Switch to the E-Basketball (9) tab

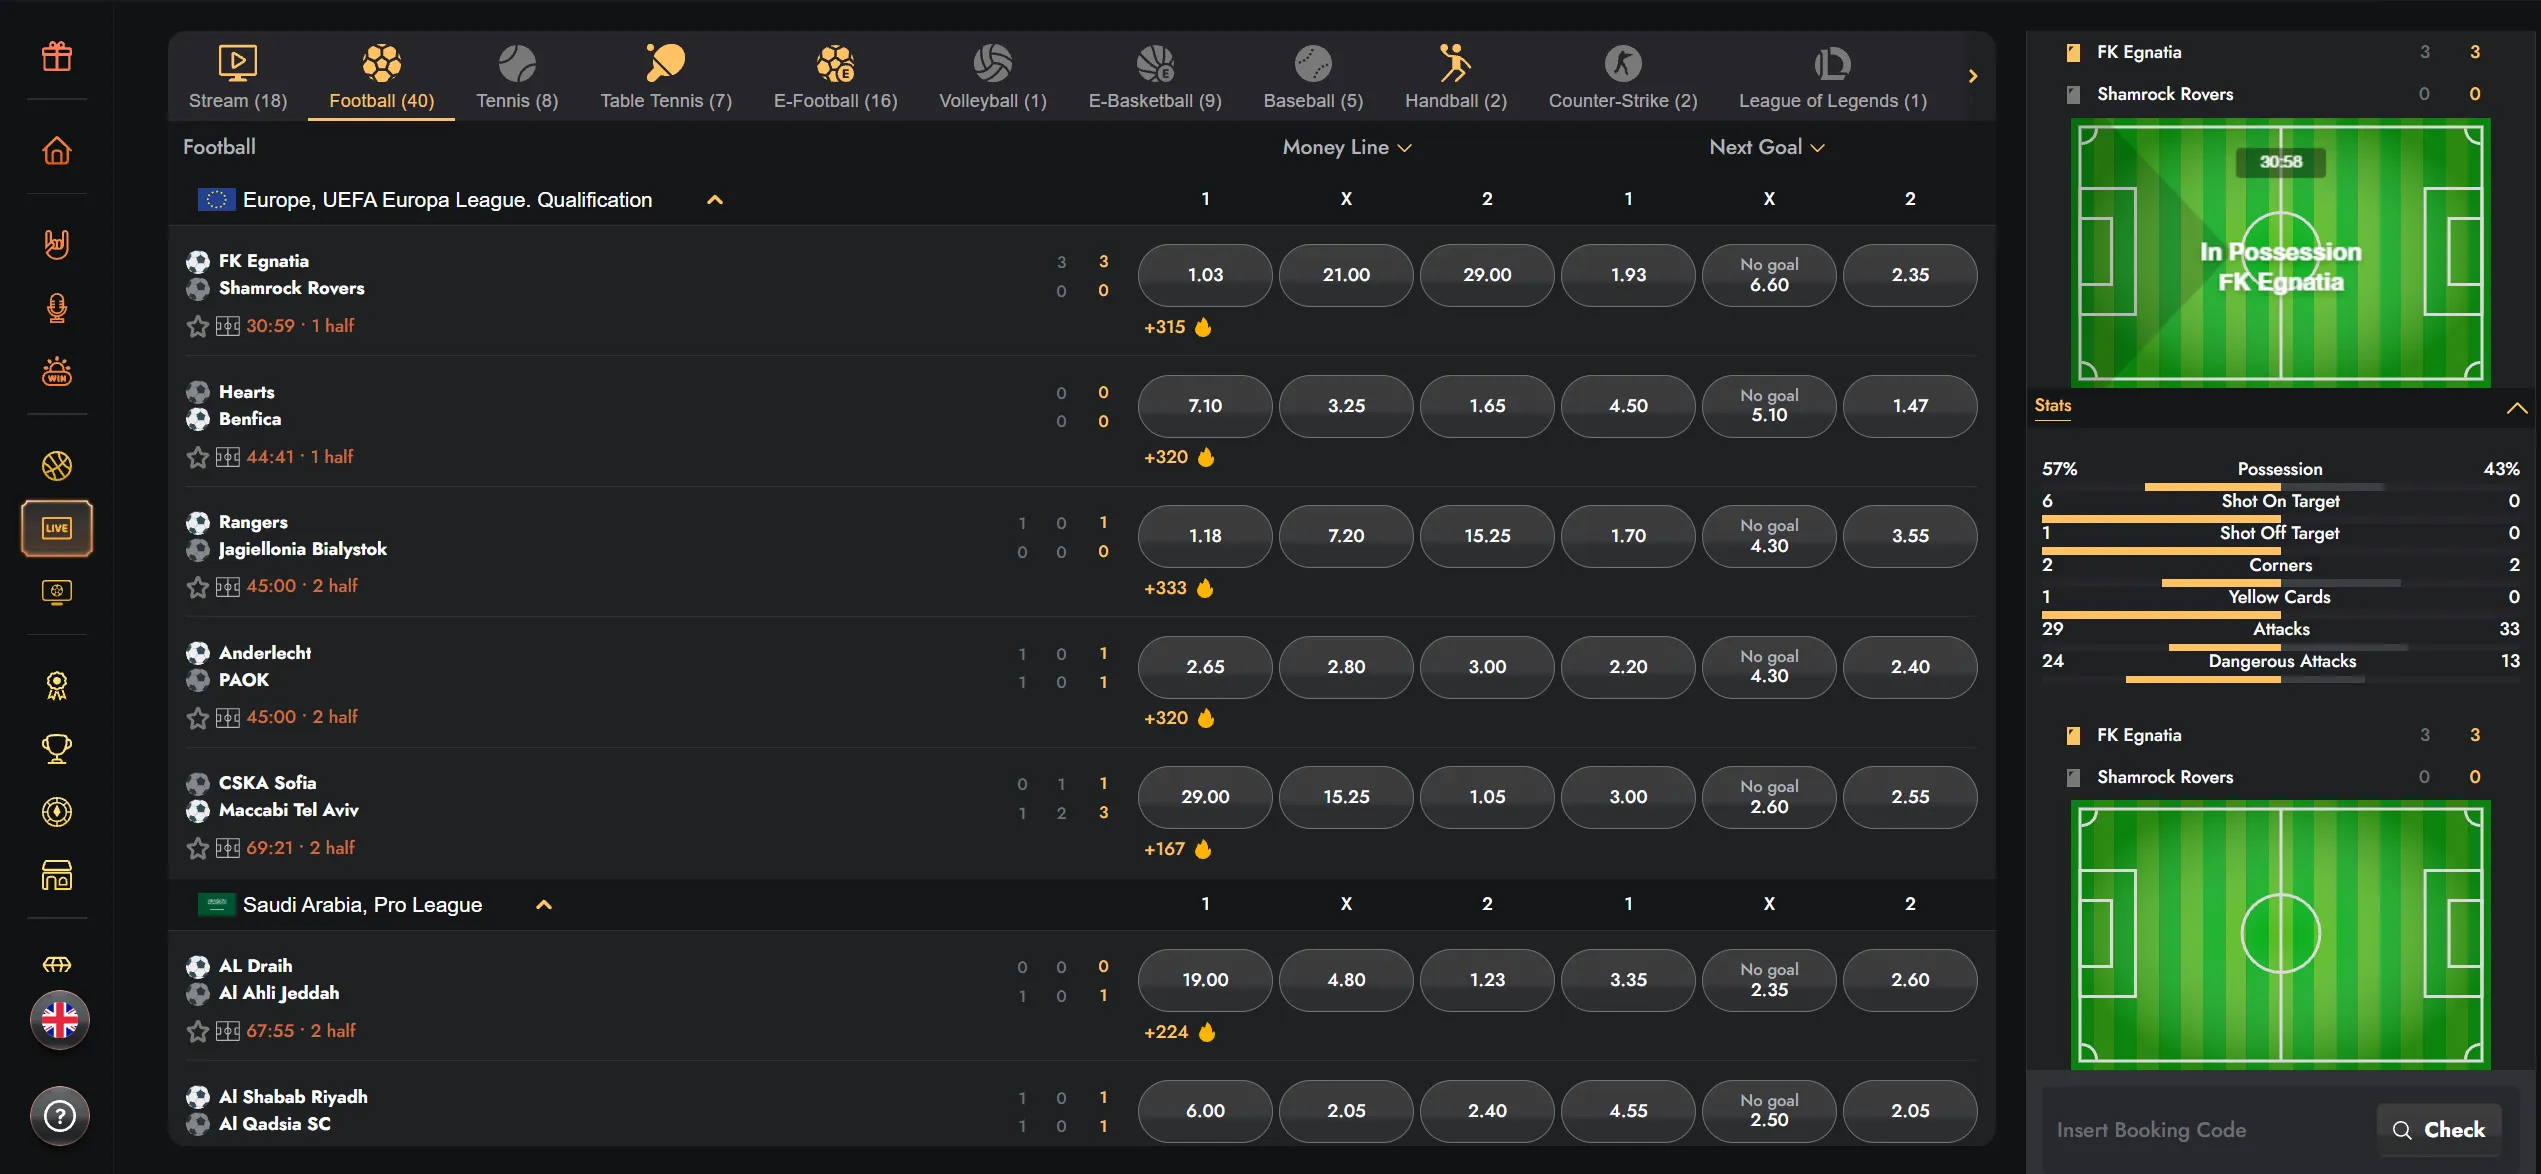click(x=1155, y=77)
